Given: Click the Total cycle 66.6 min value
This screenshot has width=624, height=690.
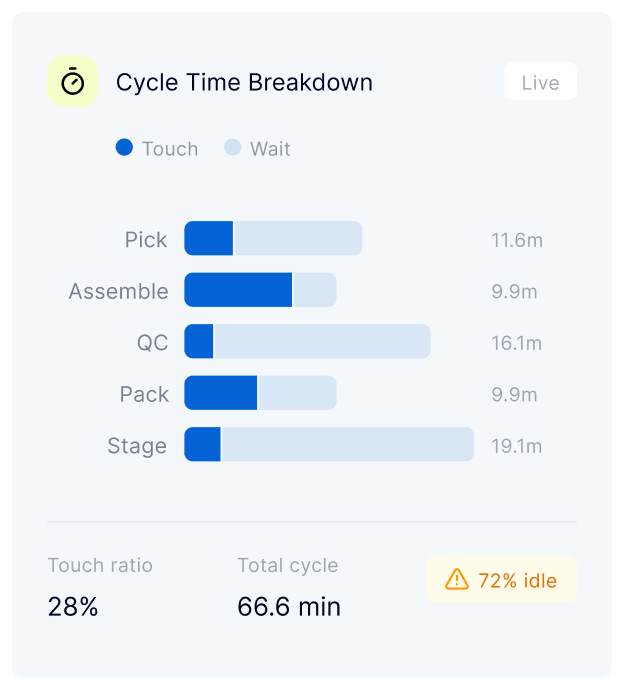Looking at the screenshot, I should point(289,606).
